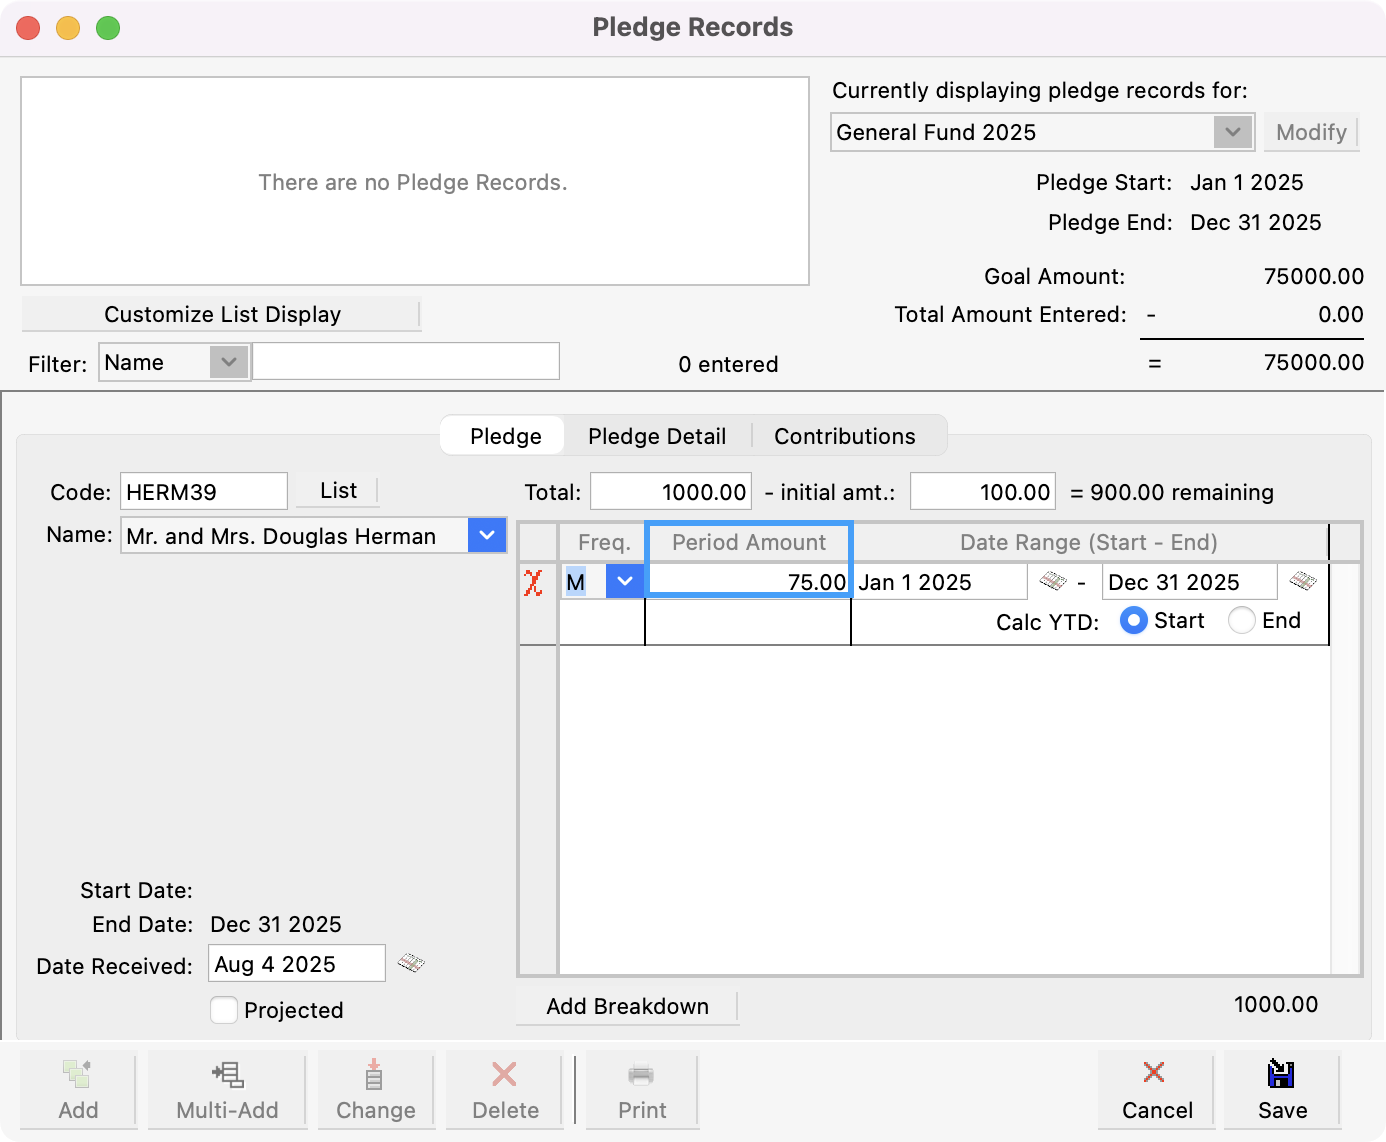Save the pledge using the floppy disk icon
The height and width of the screenshot is (1142, 1386).
1282,1090
